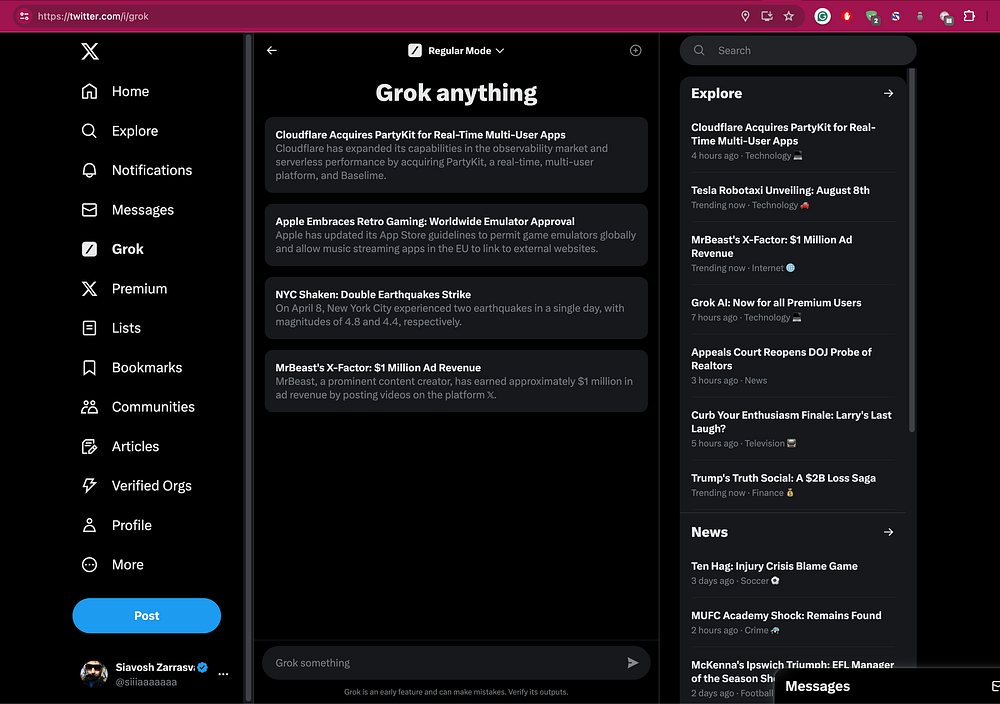Click the Articles icon
Viewport: 1000px width, 704px height.
point(89,446)
